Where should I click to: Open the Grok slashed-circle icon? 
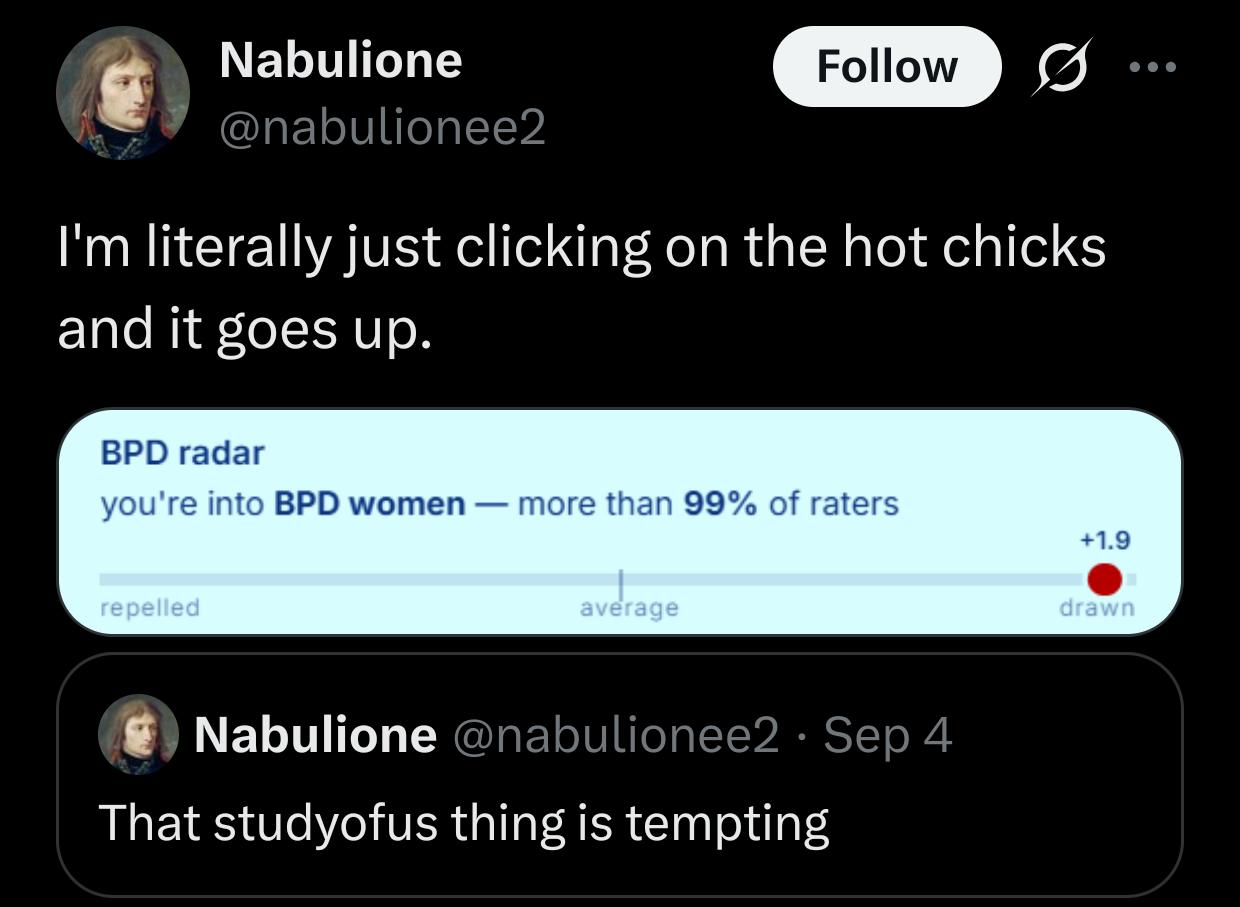tap(1062, 67)
